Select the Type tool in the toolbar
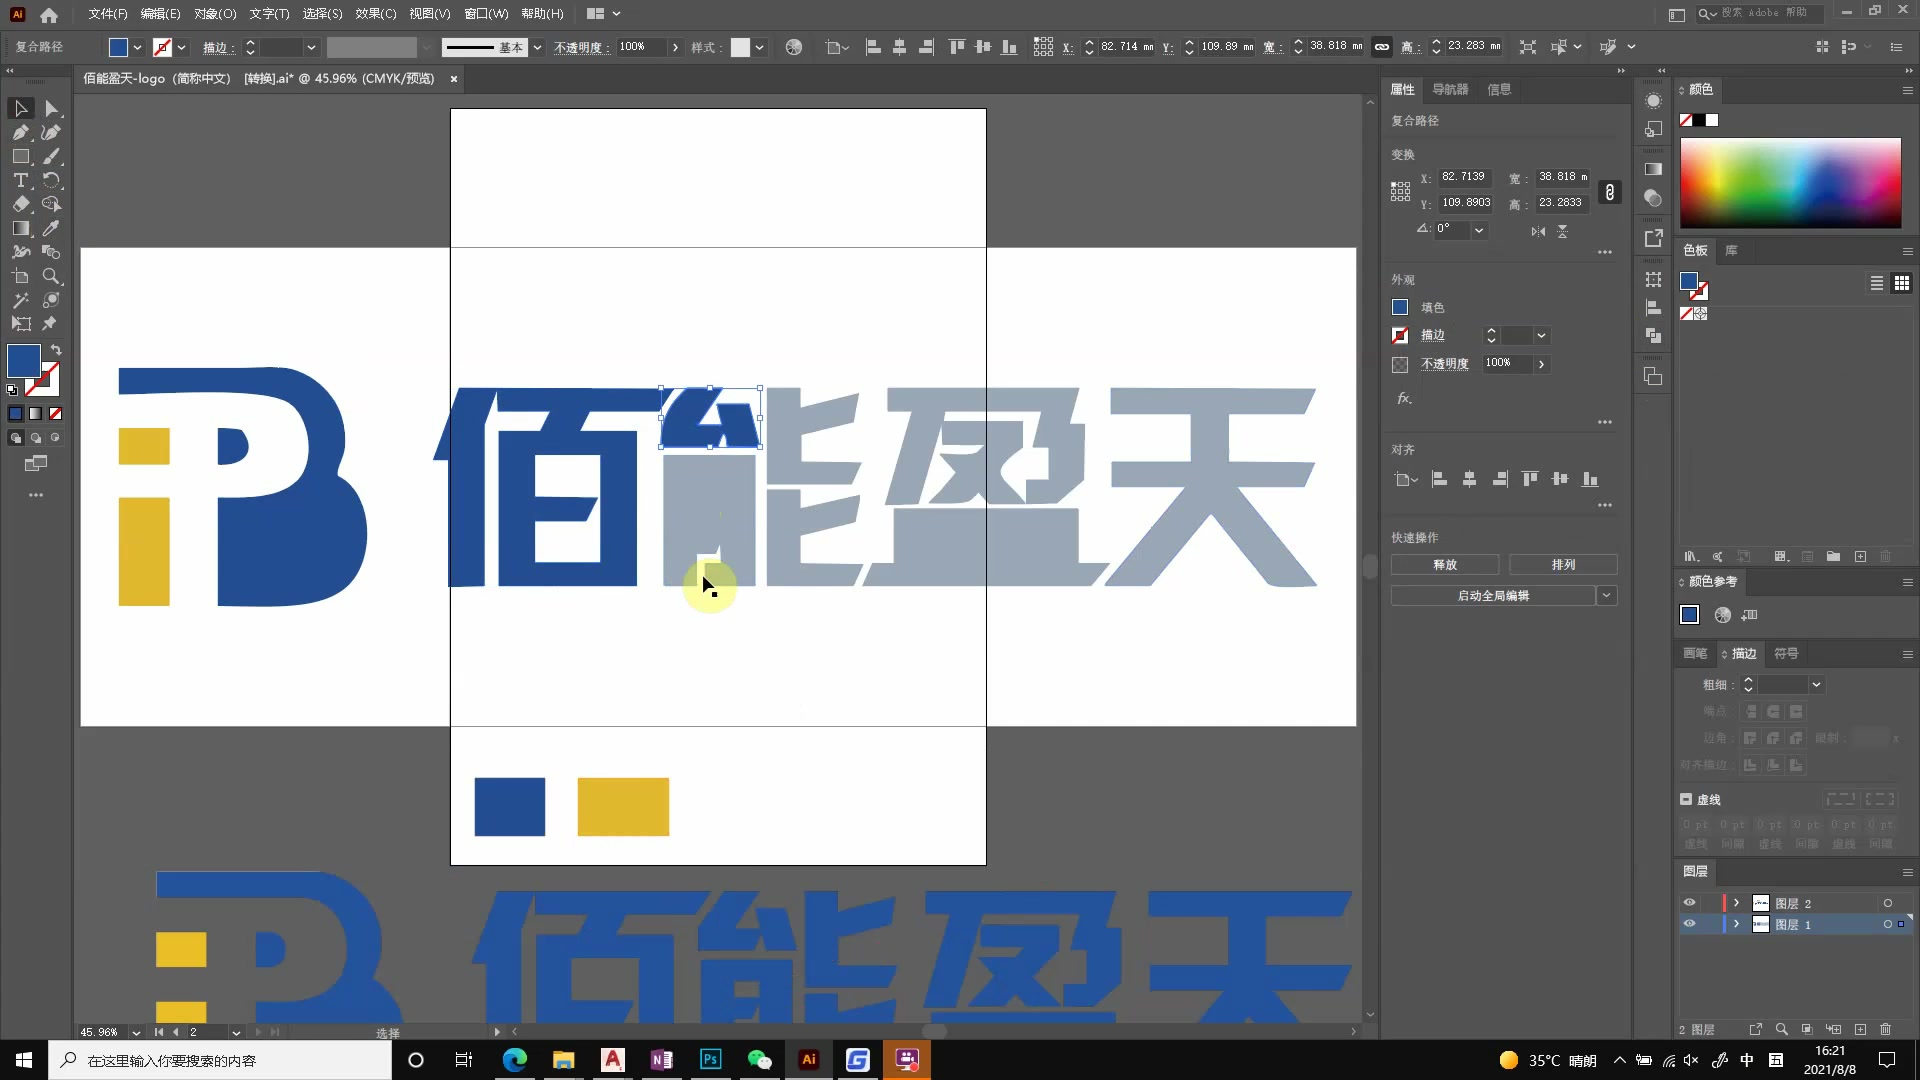The height and width of the screenshot is (1080, 1920). coord(21,180)
